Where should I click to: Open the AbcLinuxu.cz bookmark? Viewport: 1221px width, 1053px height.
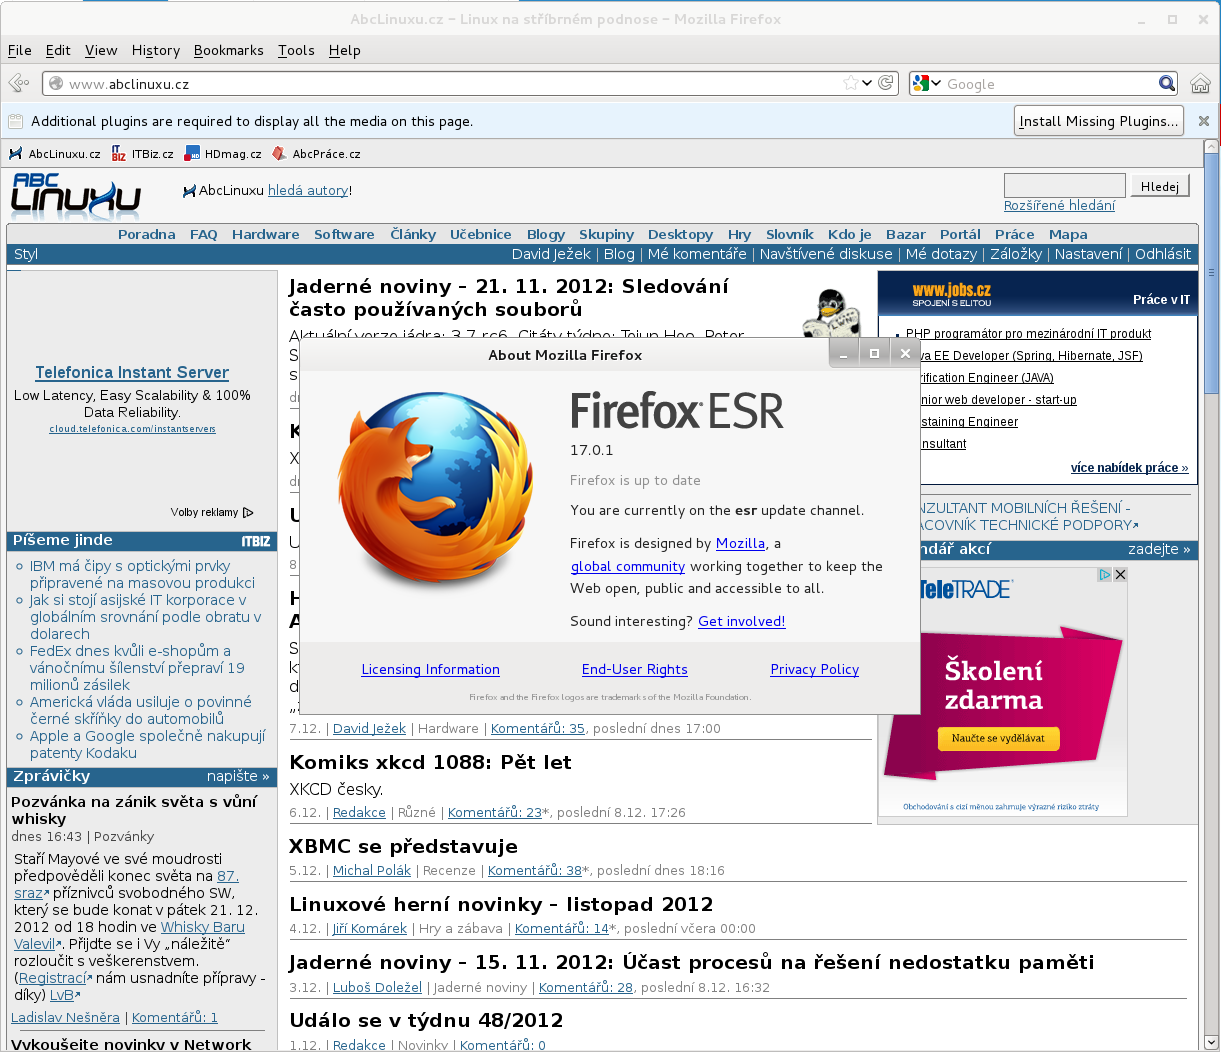tap(55, 154)
